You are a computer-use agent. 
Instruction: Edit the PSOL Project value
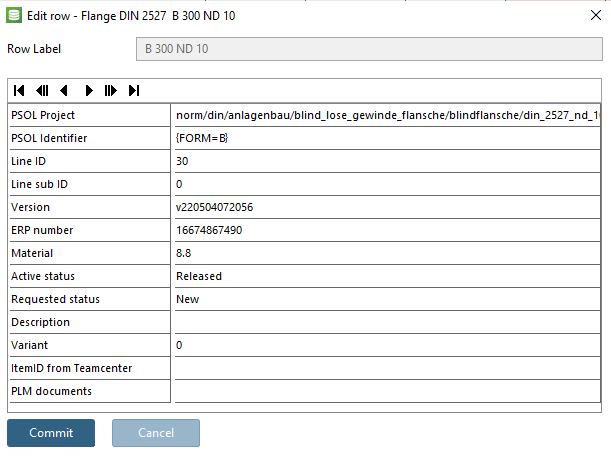pyautogui.click(x=387, y=115)
